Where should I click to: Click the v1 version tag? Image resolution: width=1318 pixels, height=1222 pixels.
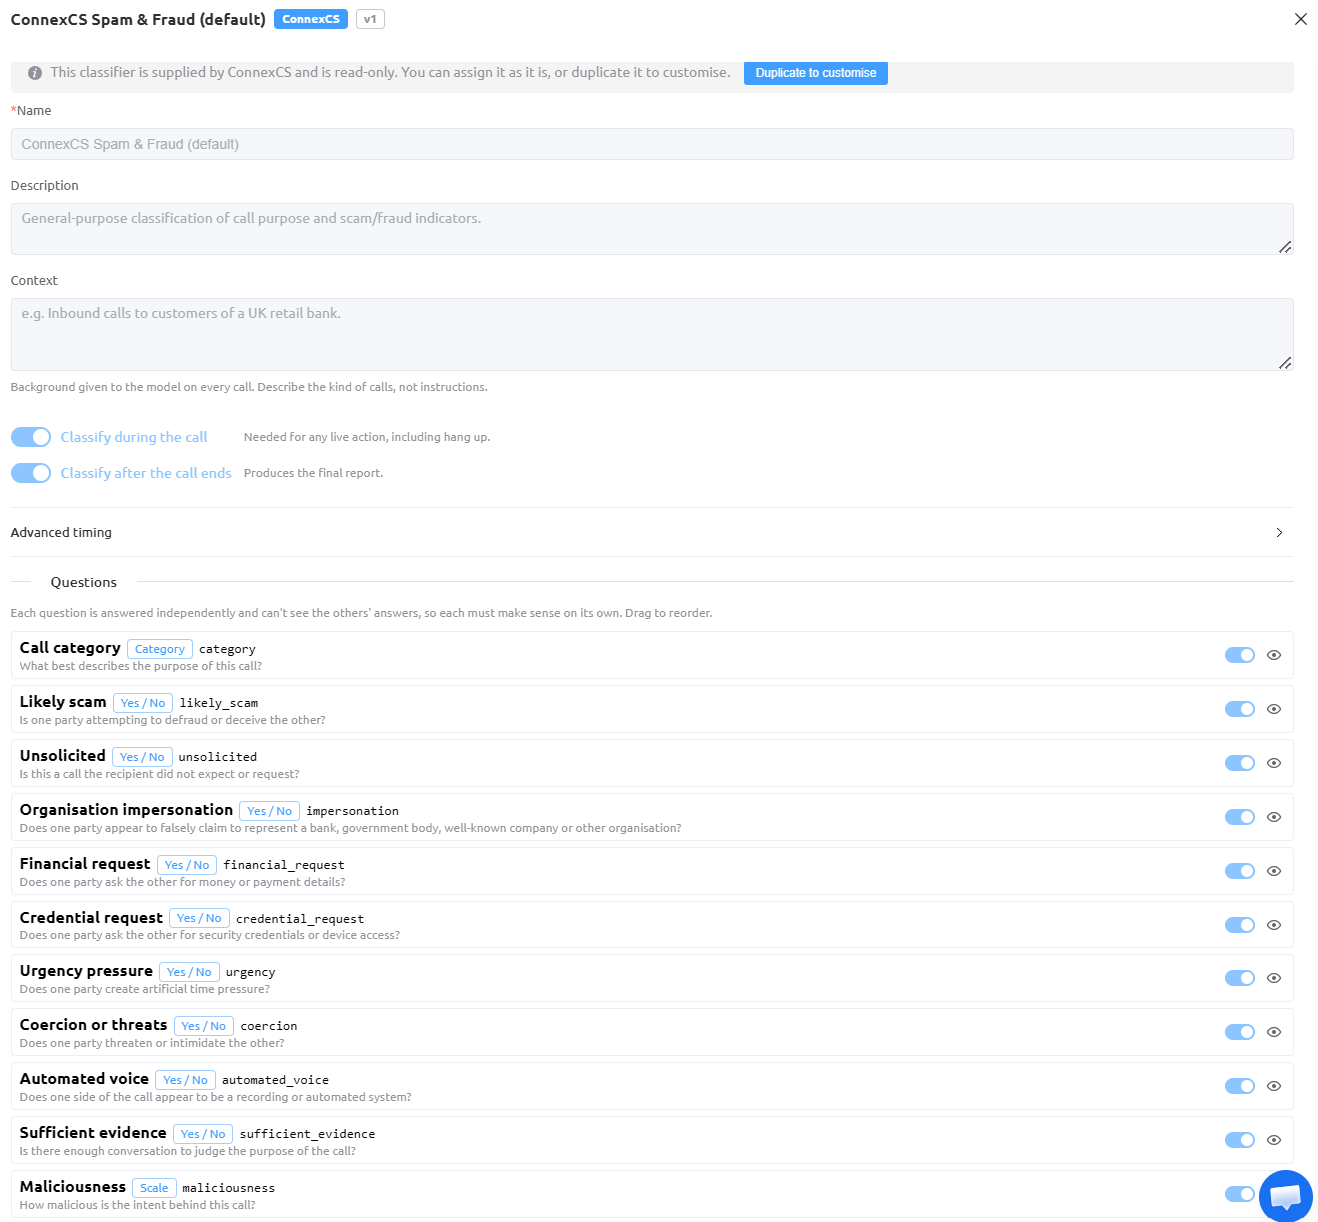(370, 19)
